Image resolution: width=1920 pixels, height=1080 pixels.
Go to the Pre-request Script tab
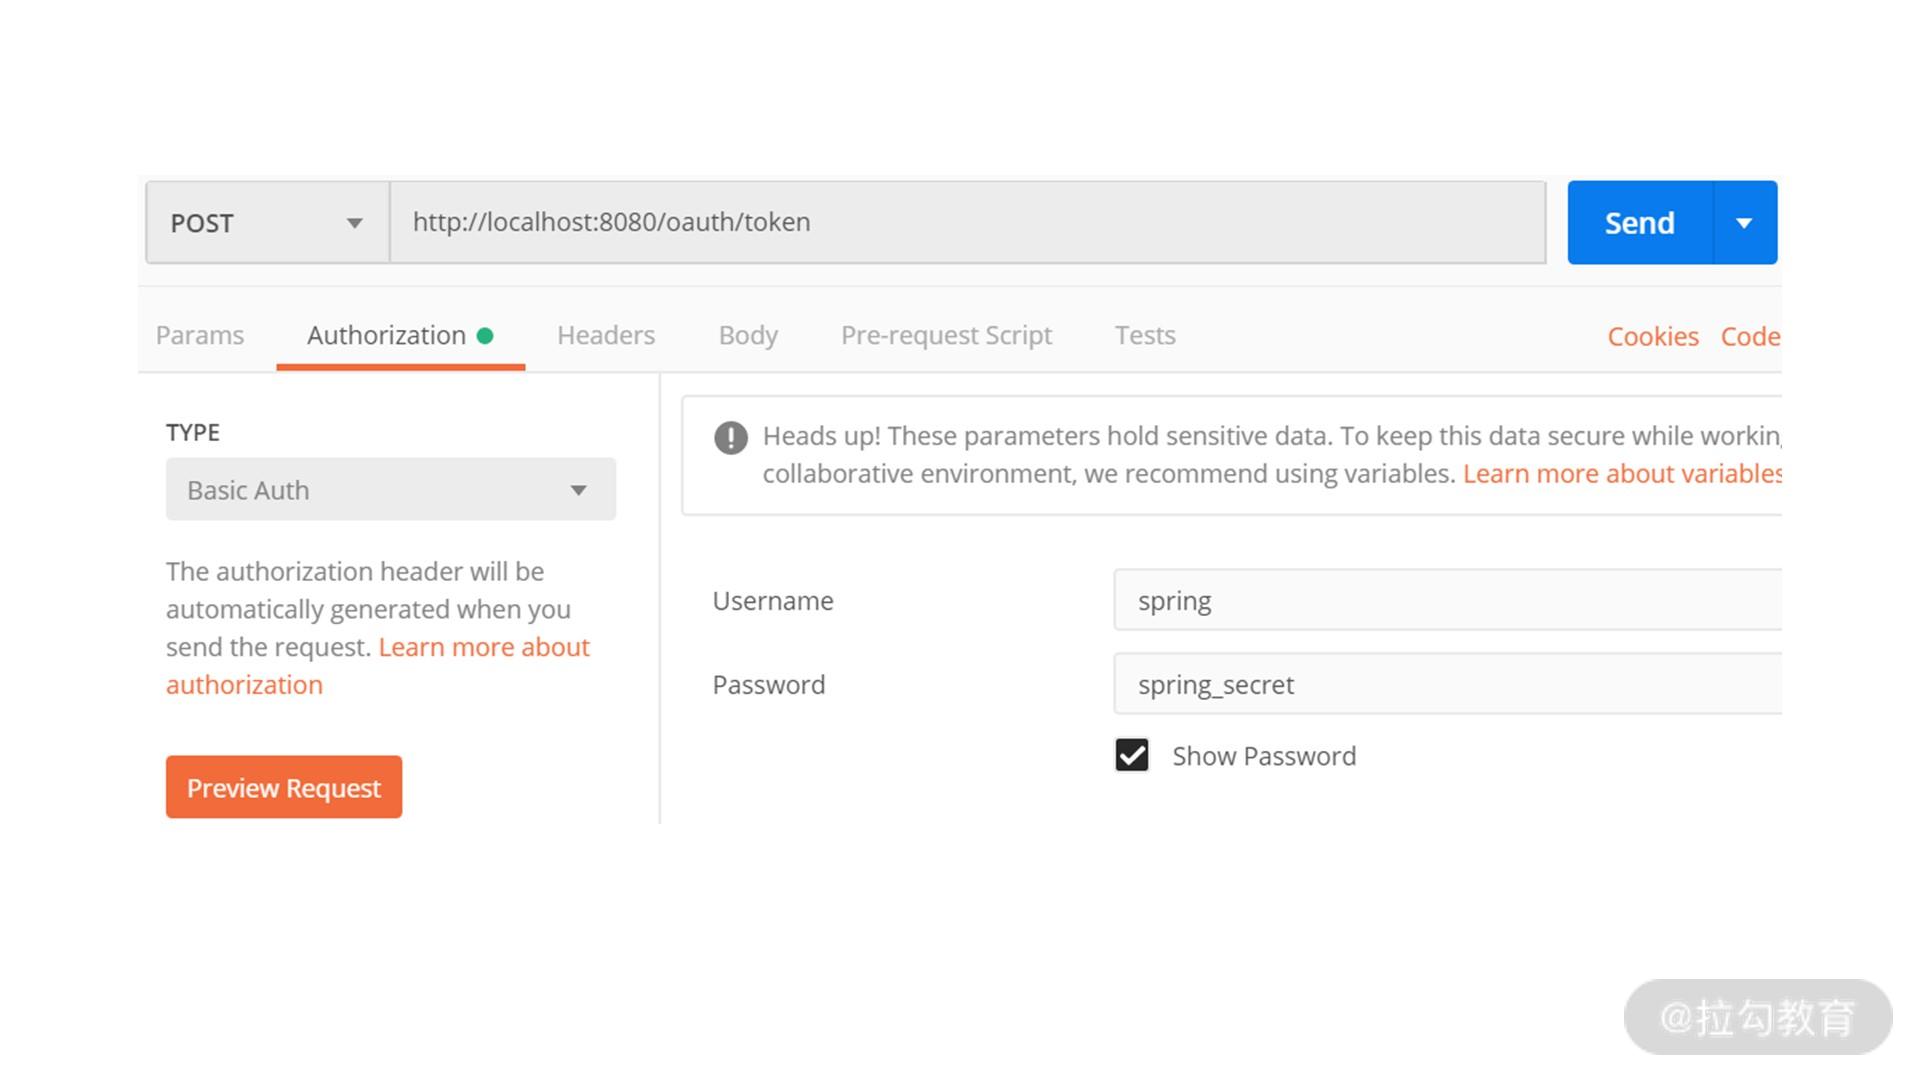(x=946, y=336)
